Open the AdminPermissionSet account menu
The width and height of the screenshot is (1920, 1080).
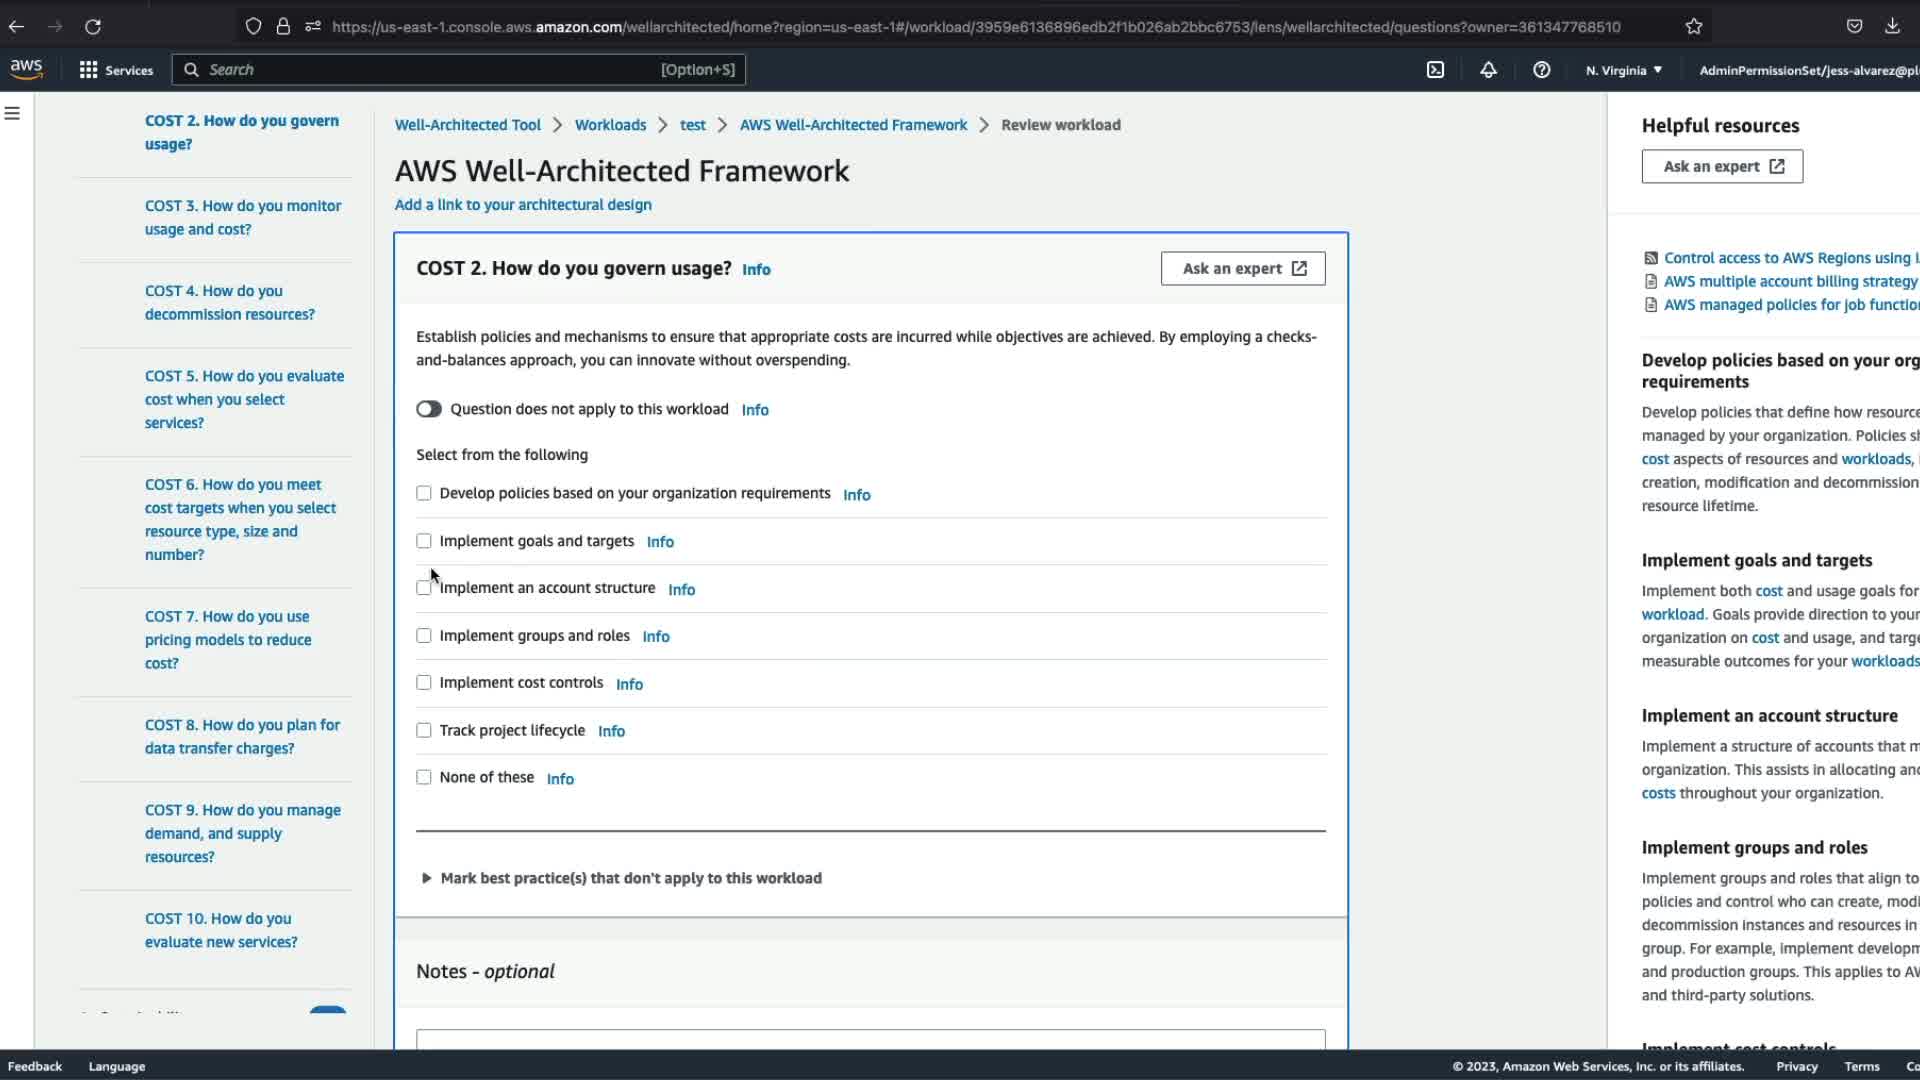coord(1807,70)
